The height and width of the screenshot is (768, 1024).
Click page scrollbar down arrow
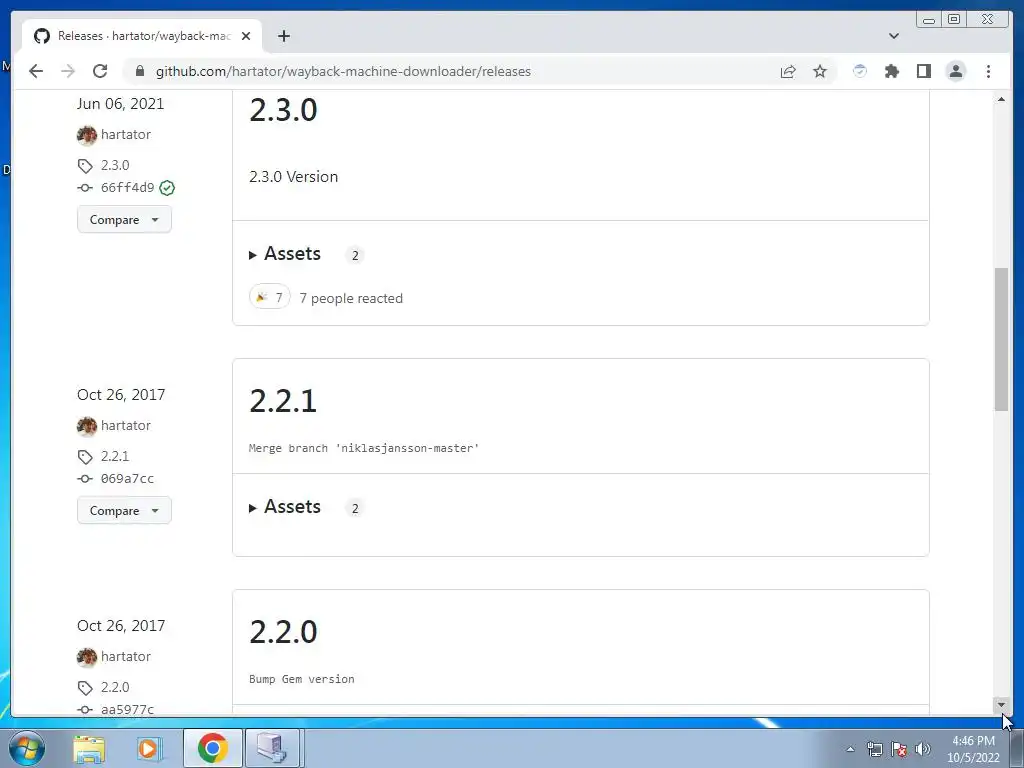tap(1001, 705)
